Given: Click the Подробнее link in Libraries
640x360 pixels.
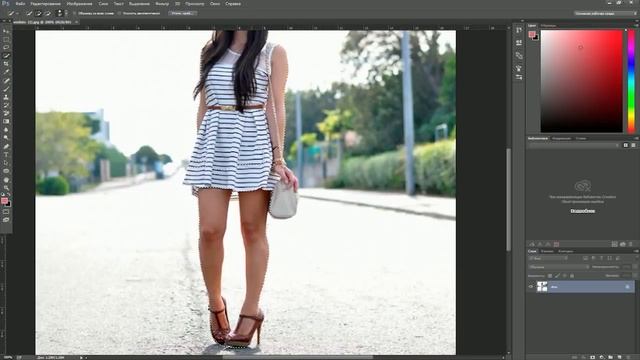Looking at the screenshot, I should click(582, 211).
